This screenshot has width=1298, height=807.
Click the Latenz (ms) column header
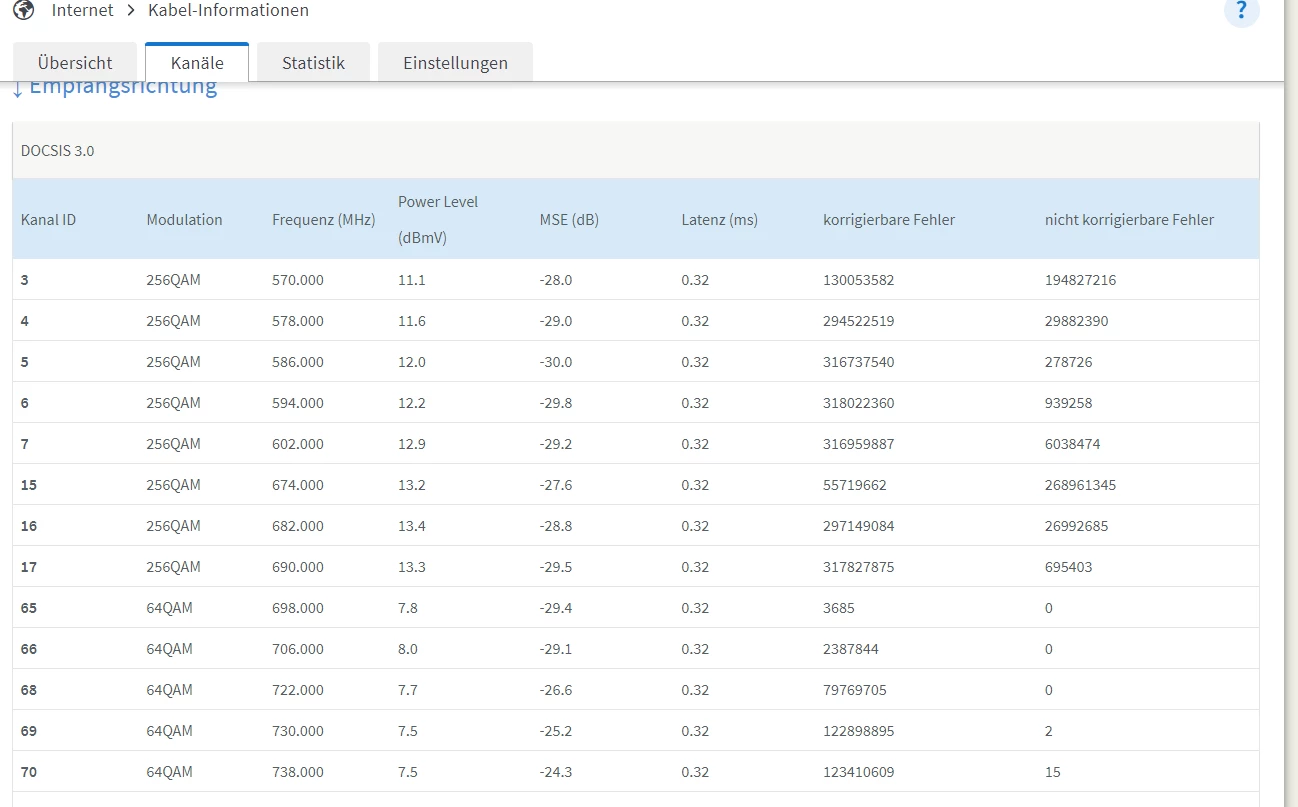coord(719,219)
